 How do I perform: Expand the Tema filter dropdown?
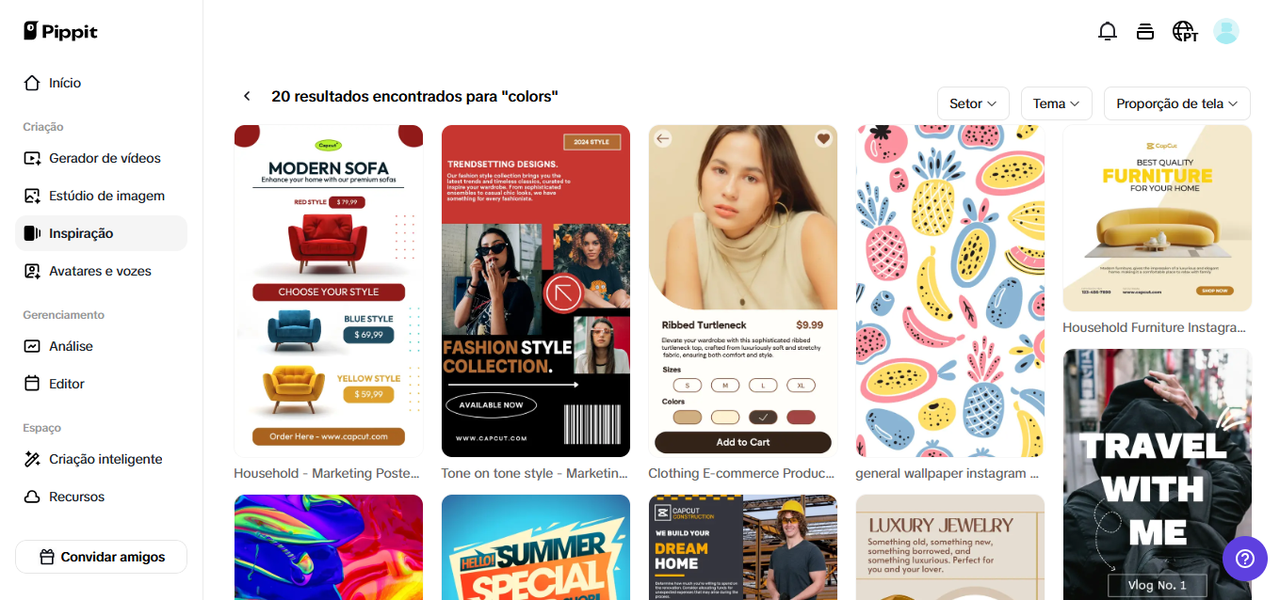pyautogui.click(x=1056, y=103)
